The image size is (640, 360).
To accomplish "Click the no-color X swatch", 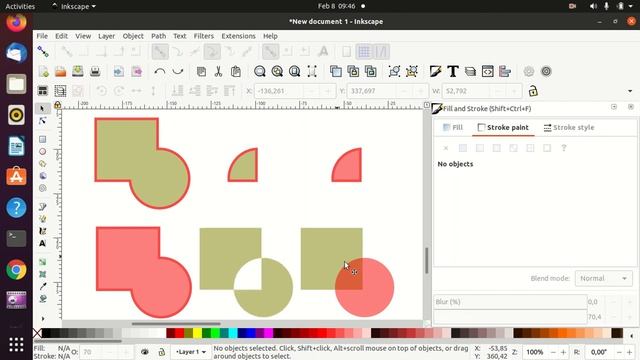I will 37,333.
